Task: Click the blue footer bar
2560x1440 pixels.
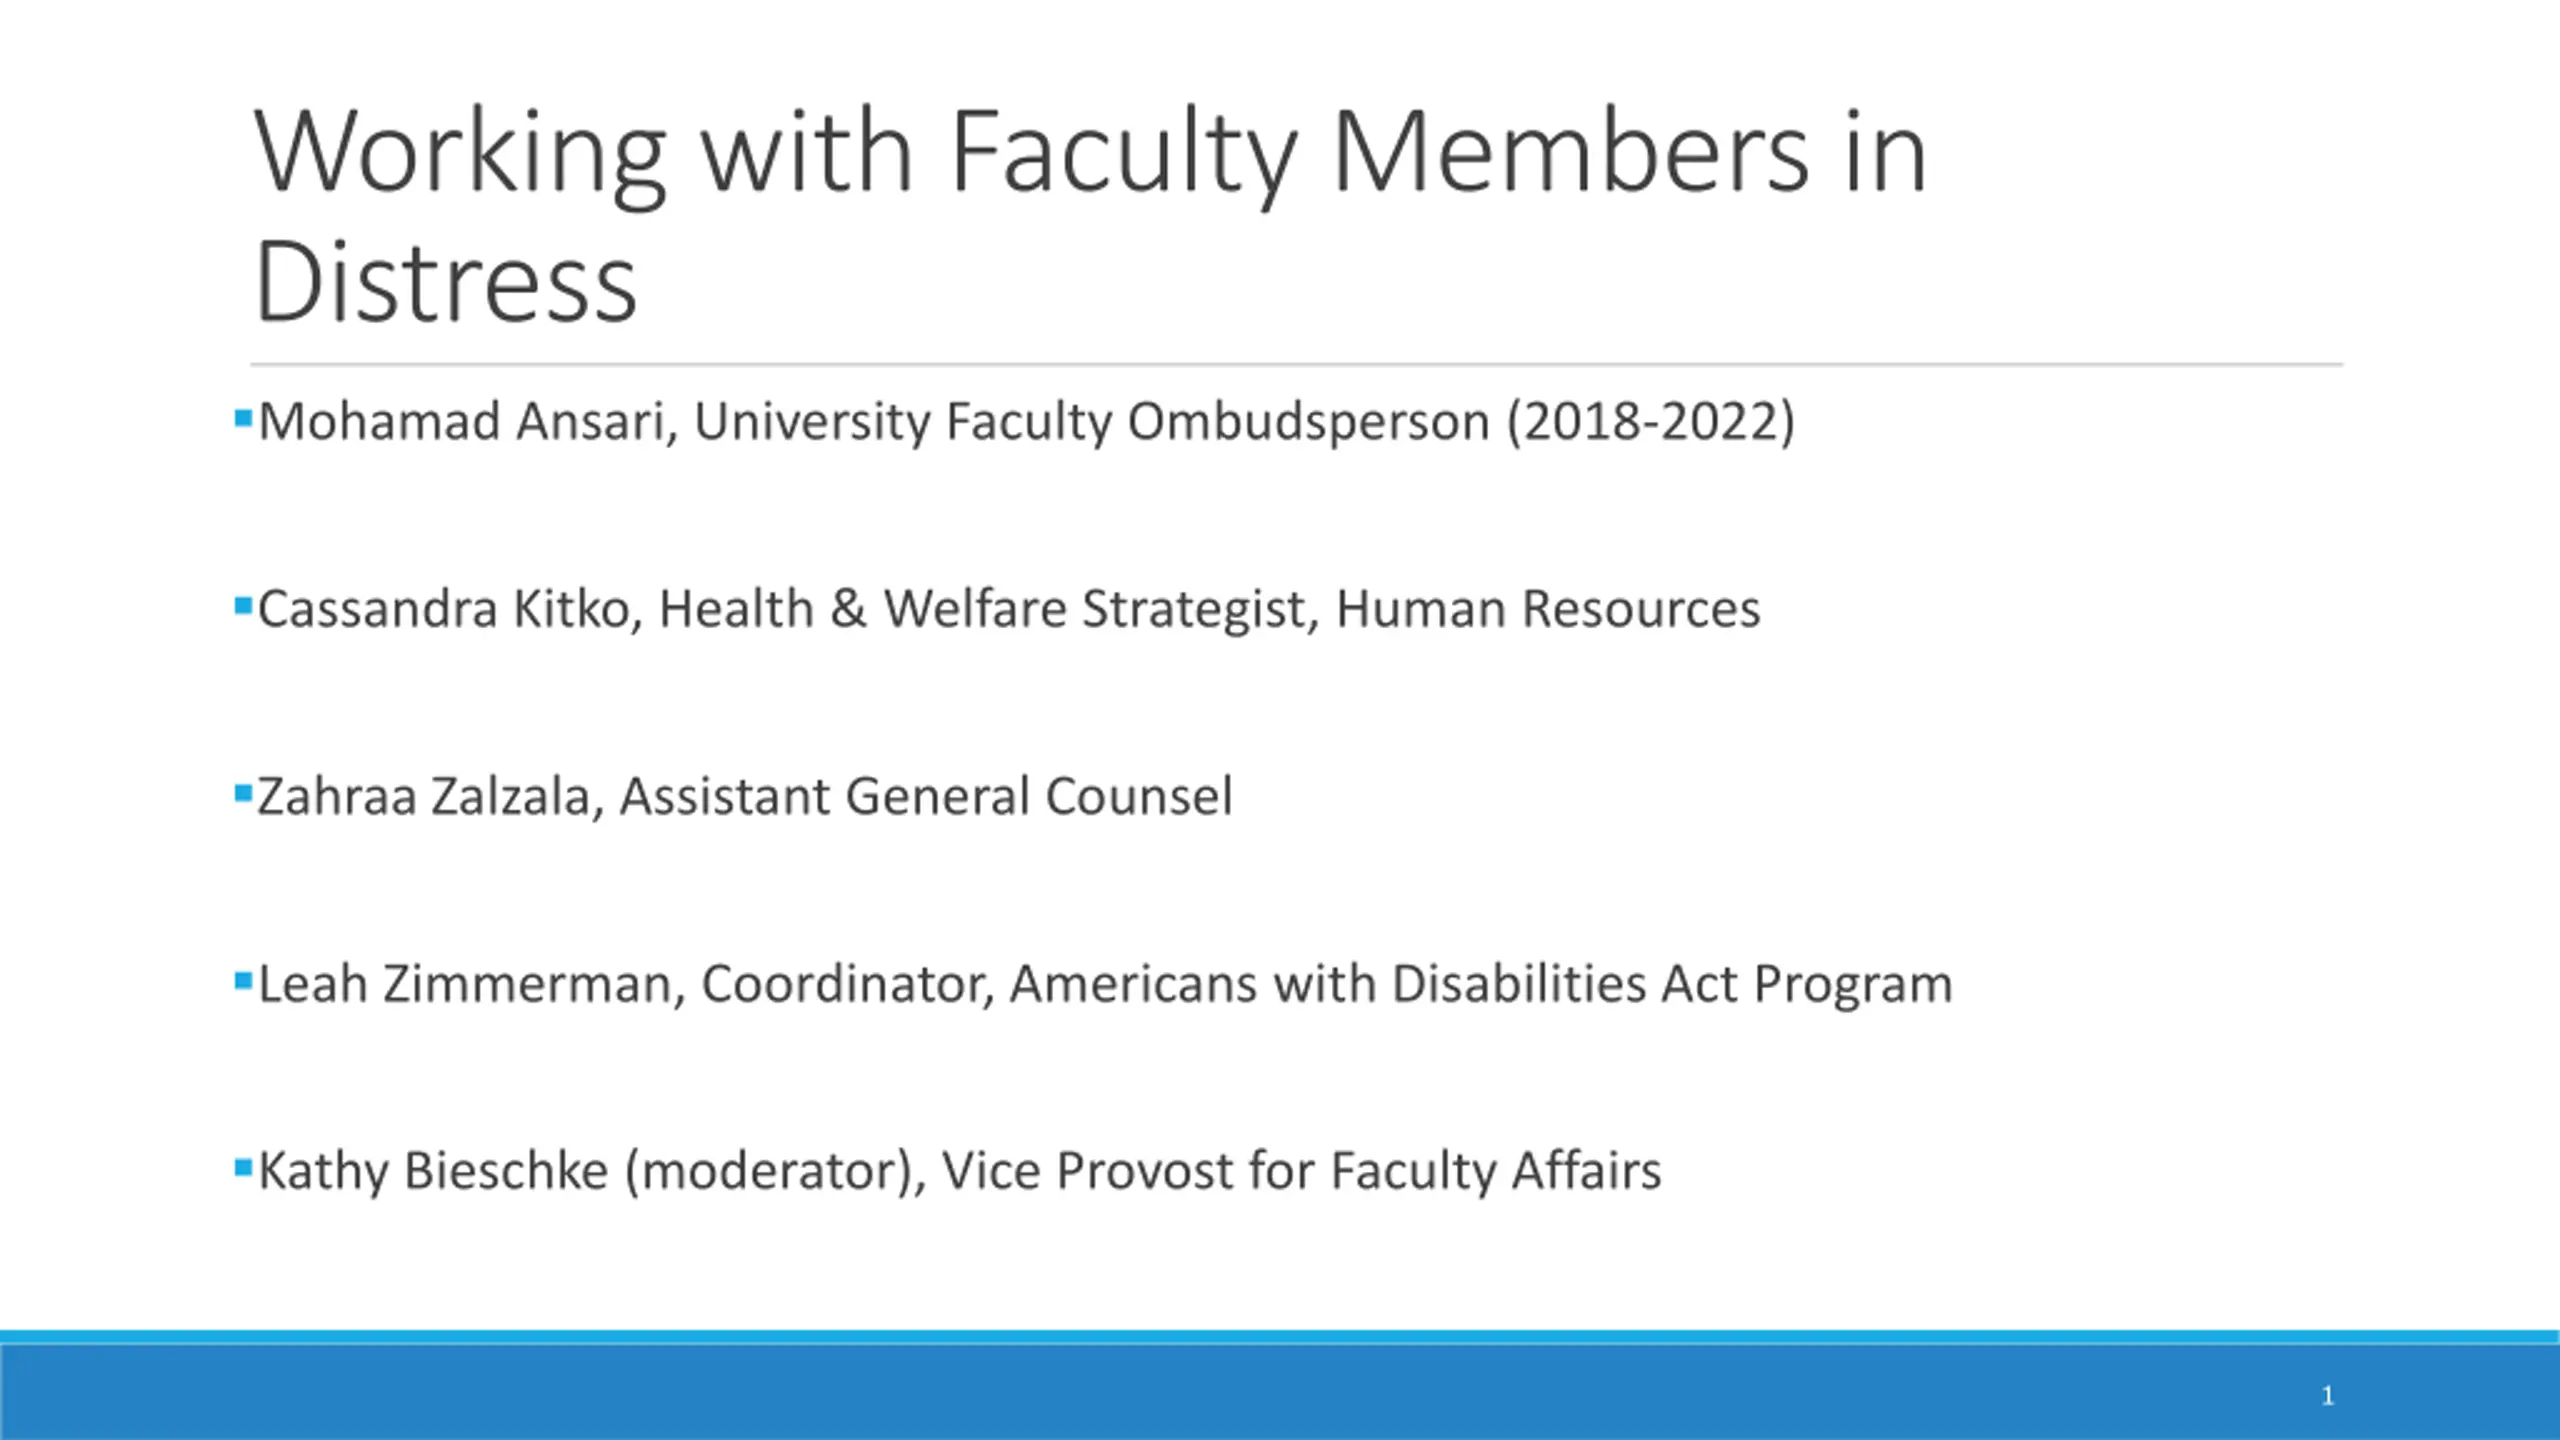Action: tap(1280, 1386)
